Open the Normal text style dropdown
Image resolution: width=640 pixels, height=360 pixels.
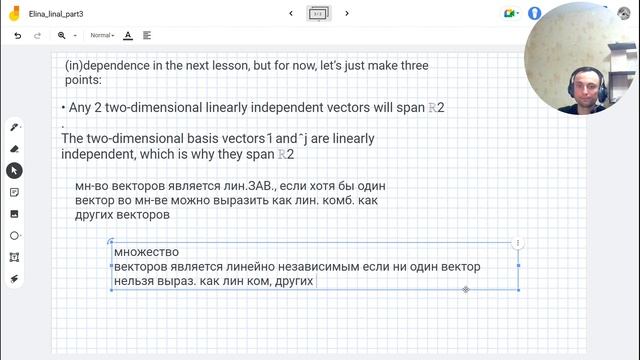(102, 36)
